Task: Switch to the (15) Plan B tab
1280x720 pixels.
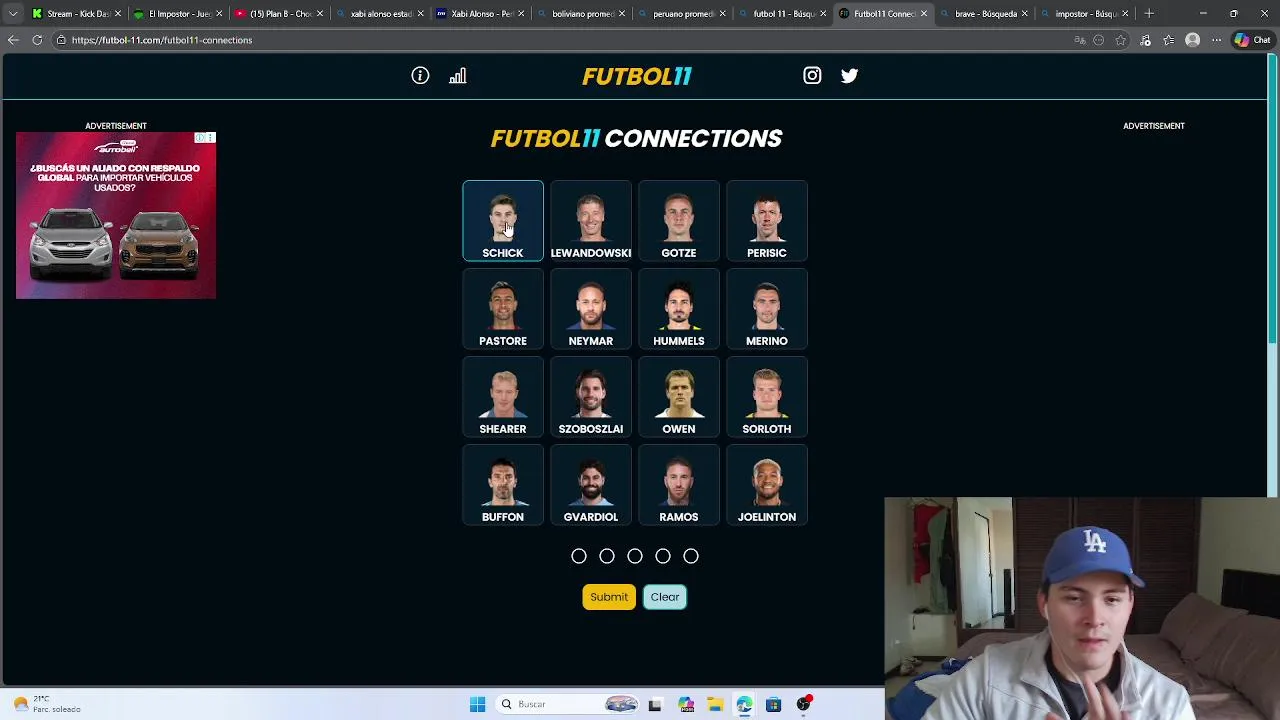Action: click(278, 14)
